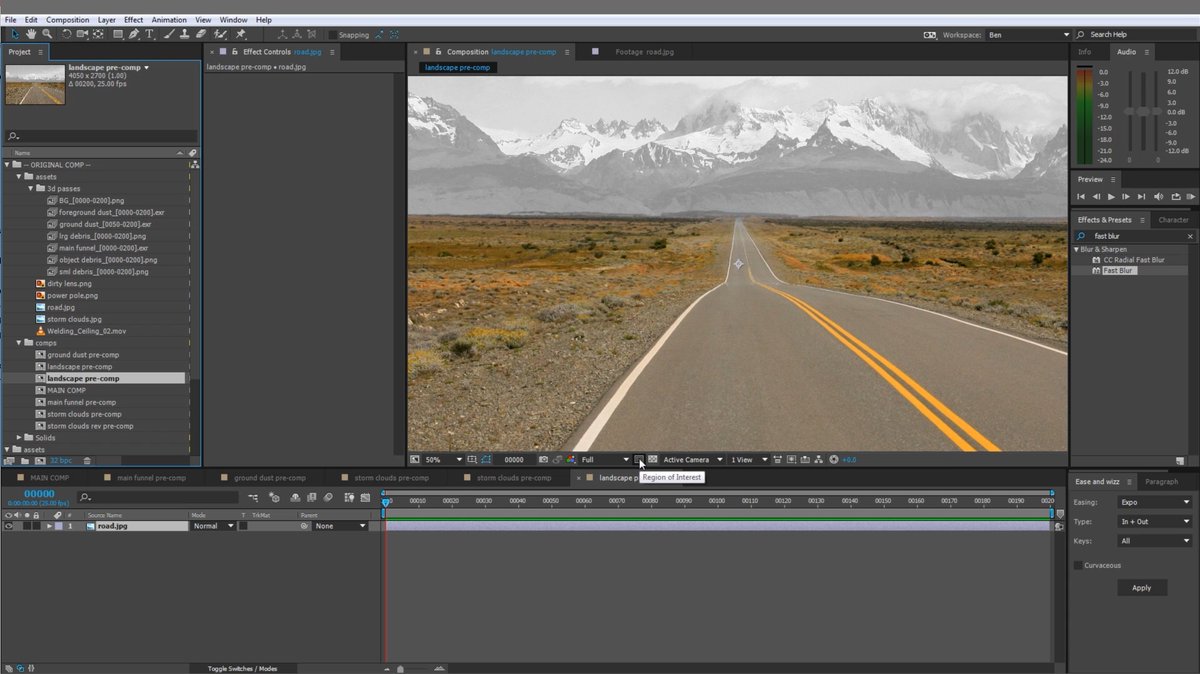Click the Apply button
Viewport: 1200px width, 674px height.
point(1141,588)
